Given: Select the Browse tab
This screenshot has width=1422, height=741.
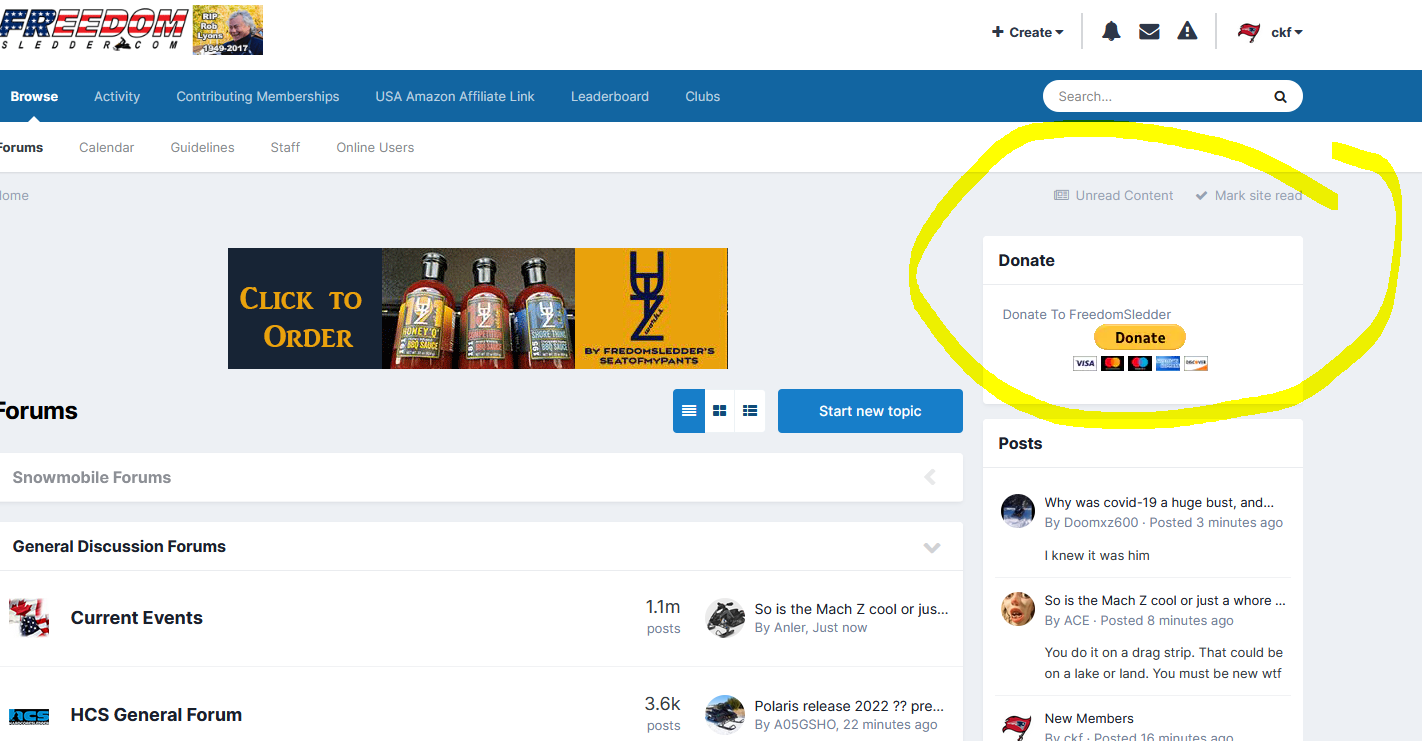Looking at the screenshot, I should [34, 96].
